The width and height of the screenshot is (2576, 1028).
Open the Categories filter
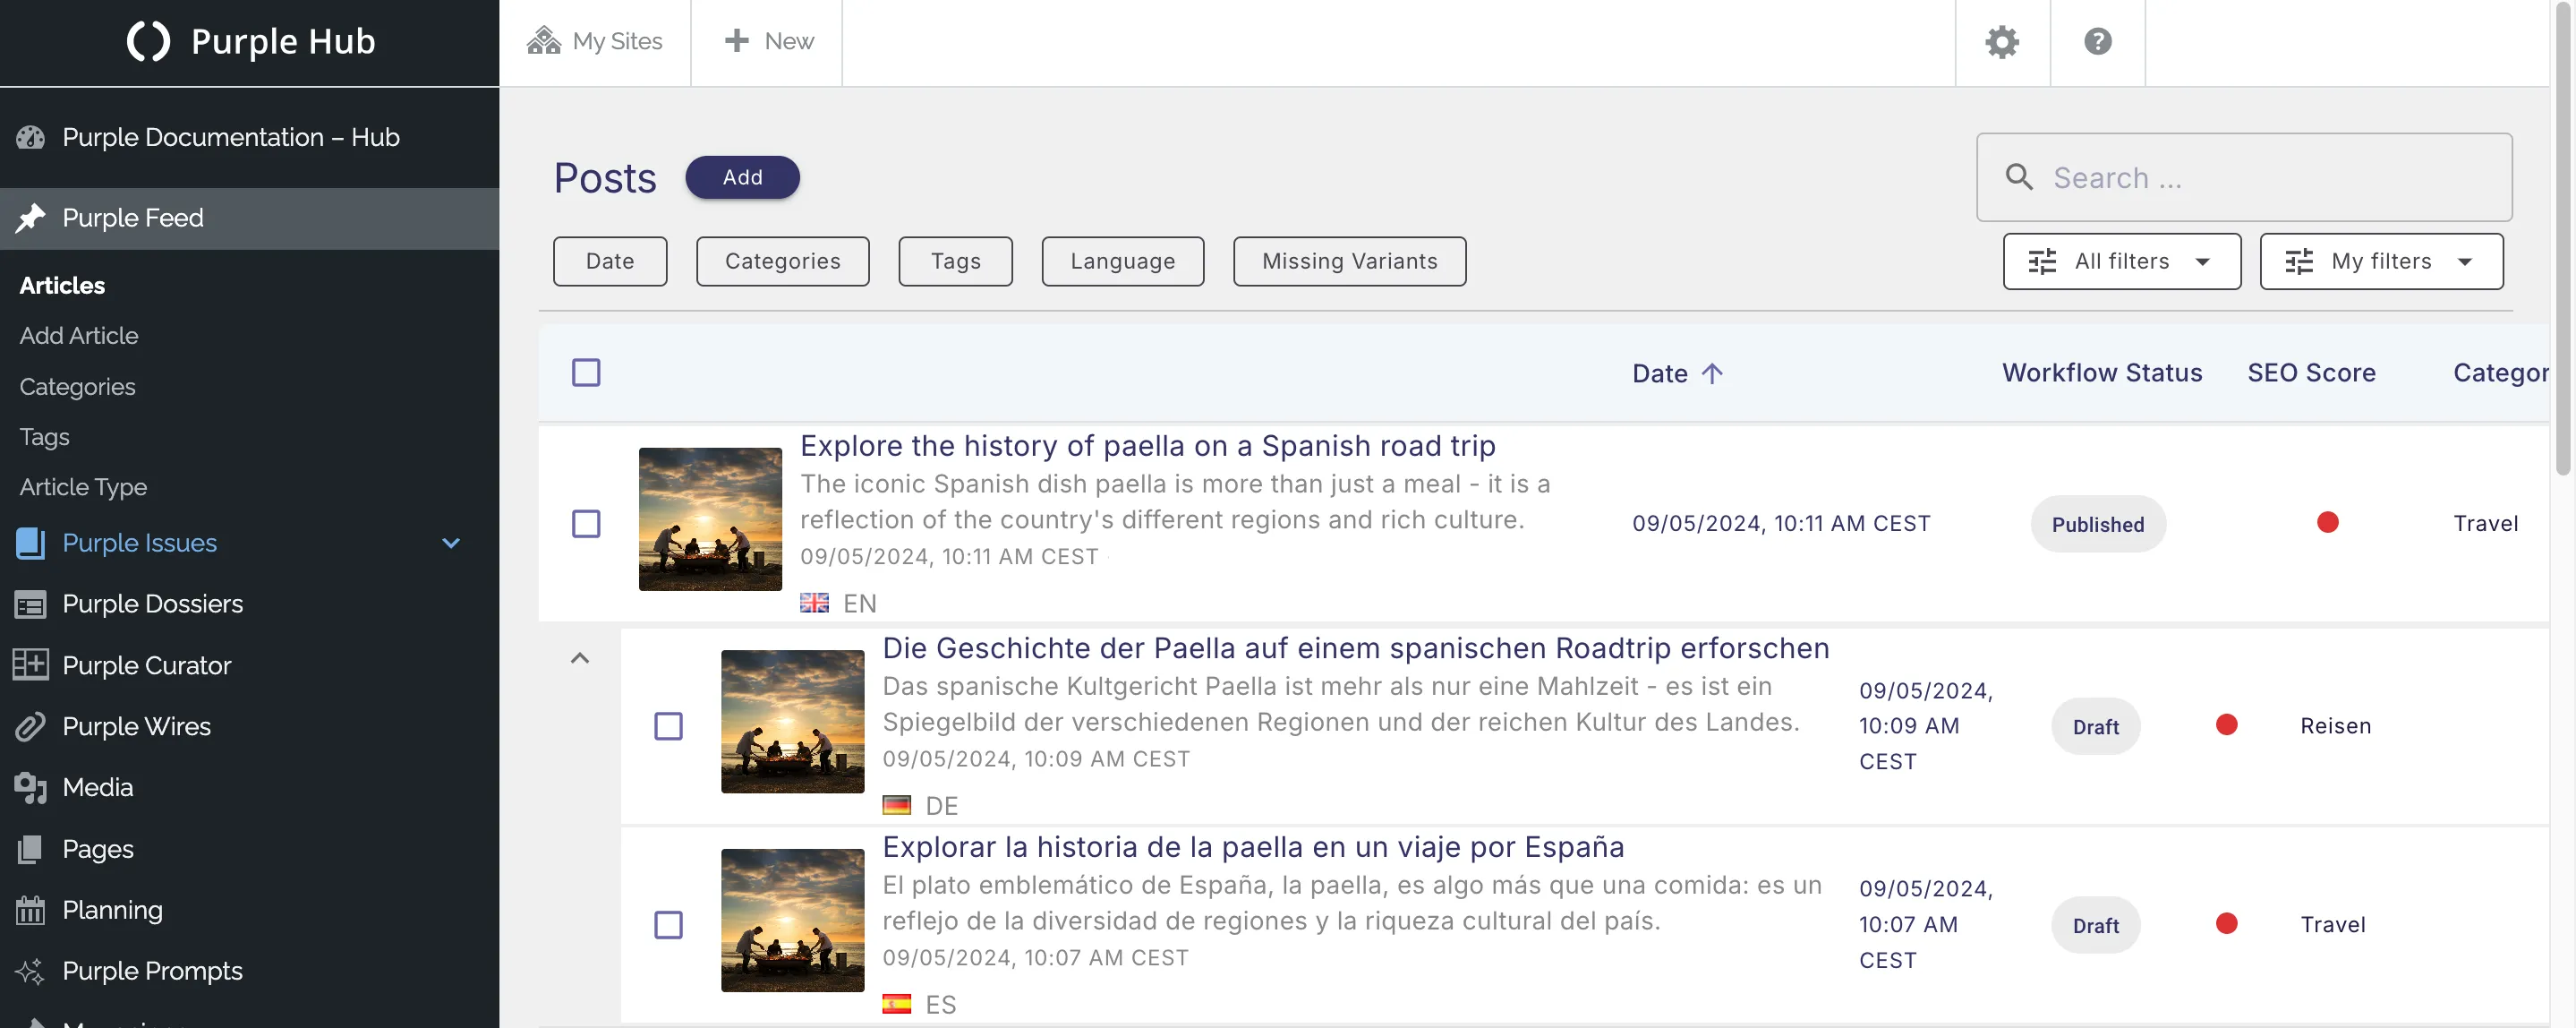(783, 261)
